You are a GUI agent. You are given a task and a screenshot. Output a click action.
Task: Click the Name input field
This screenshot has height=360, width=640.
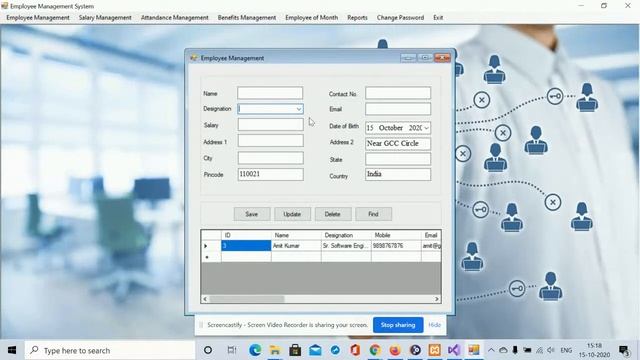click(270, 93)
